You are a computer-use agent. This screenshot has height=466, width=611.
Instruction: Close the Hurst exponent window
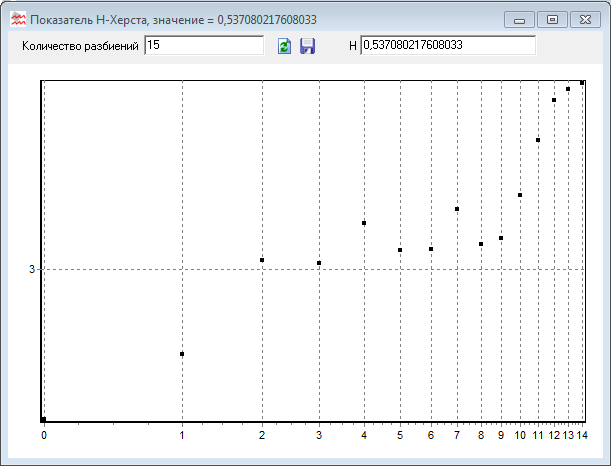click(583, 19)
